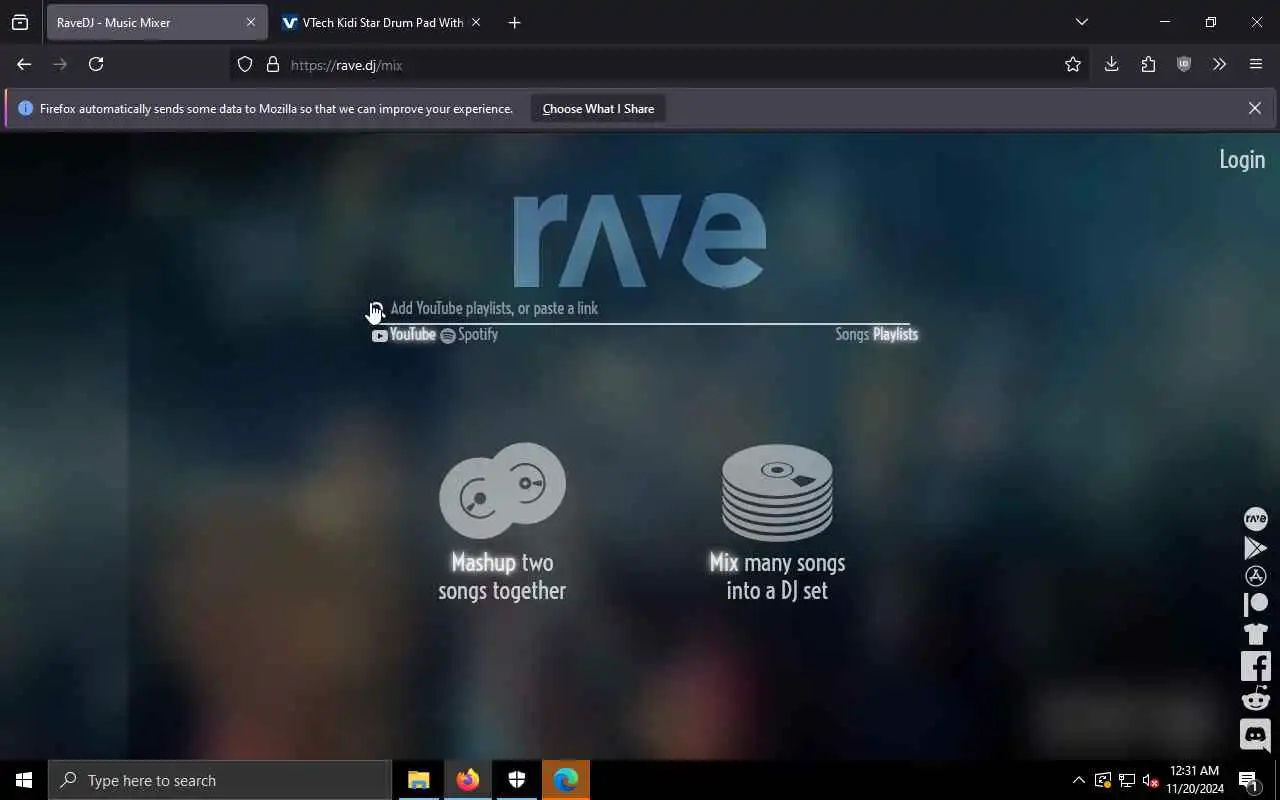Click the Rave logo at top
1280x800 pixels.
tap(640, 240)
